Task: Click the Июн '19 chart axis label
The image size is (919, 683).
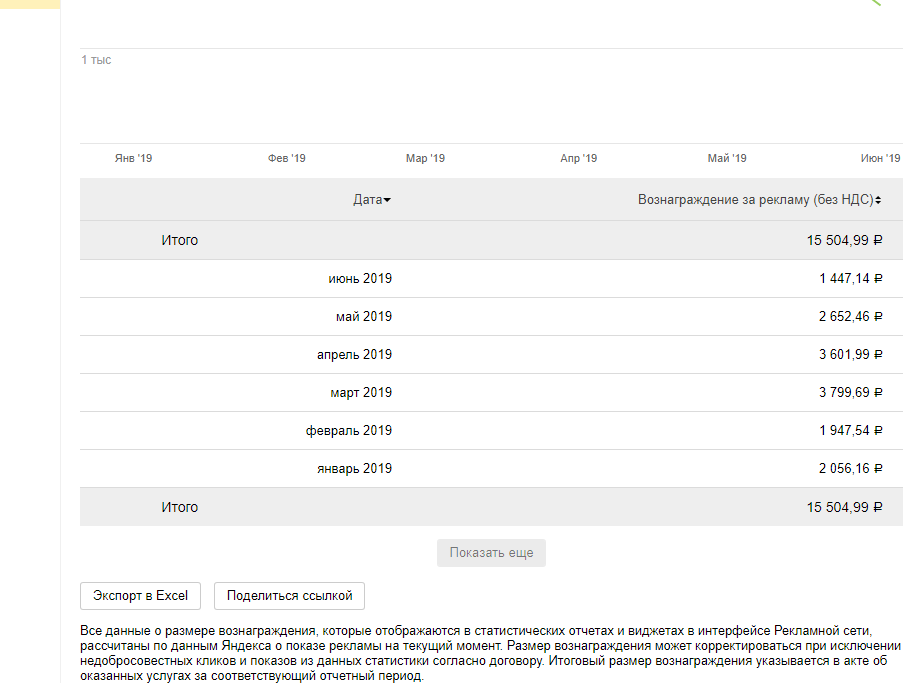Action: [880, 159]
